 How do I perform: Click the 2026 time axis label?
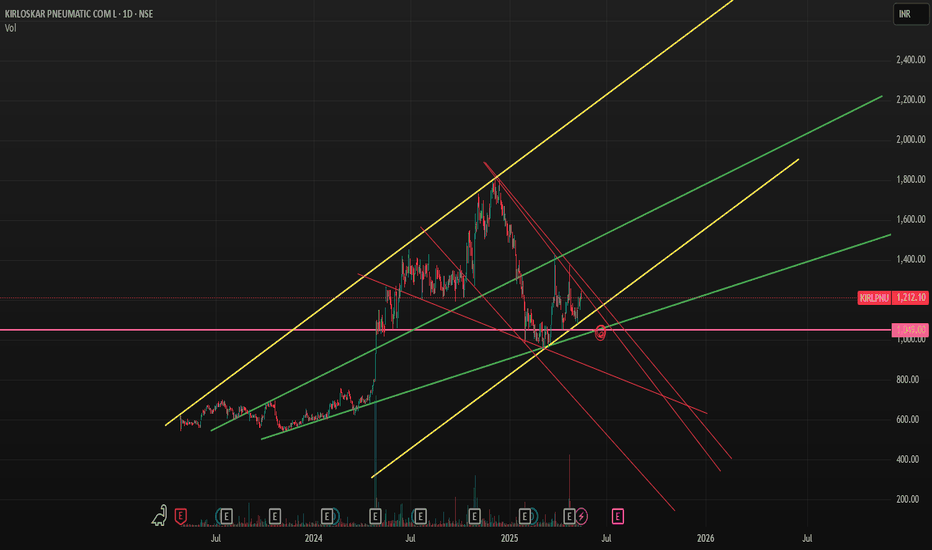point(705,538)
